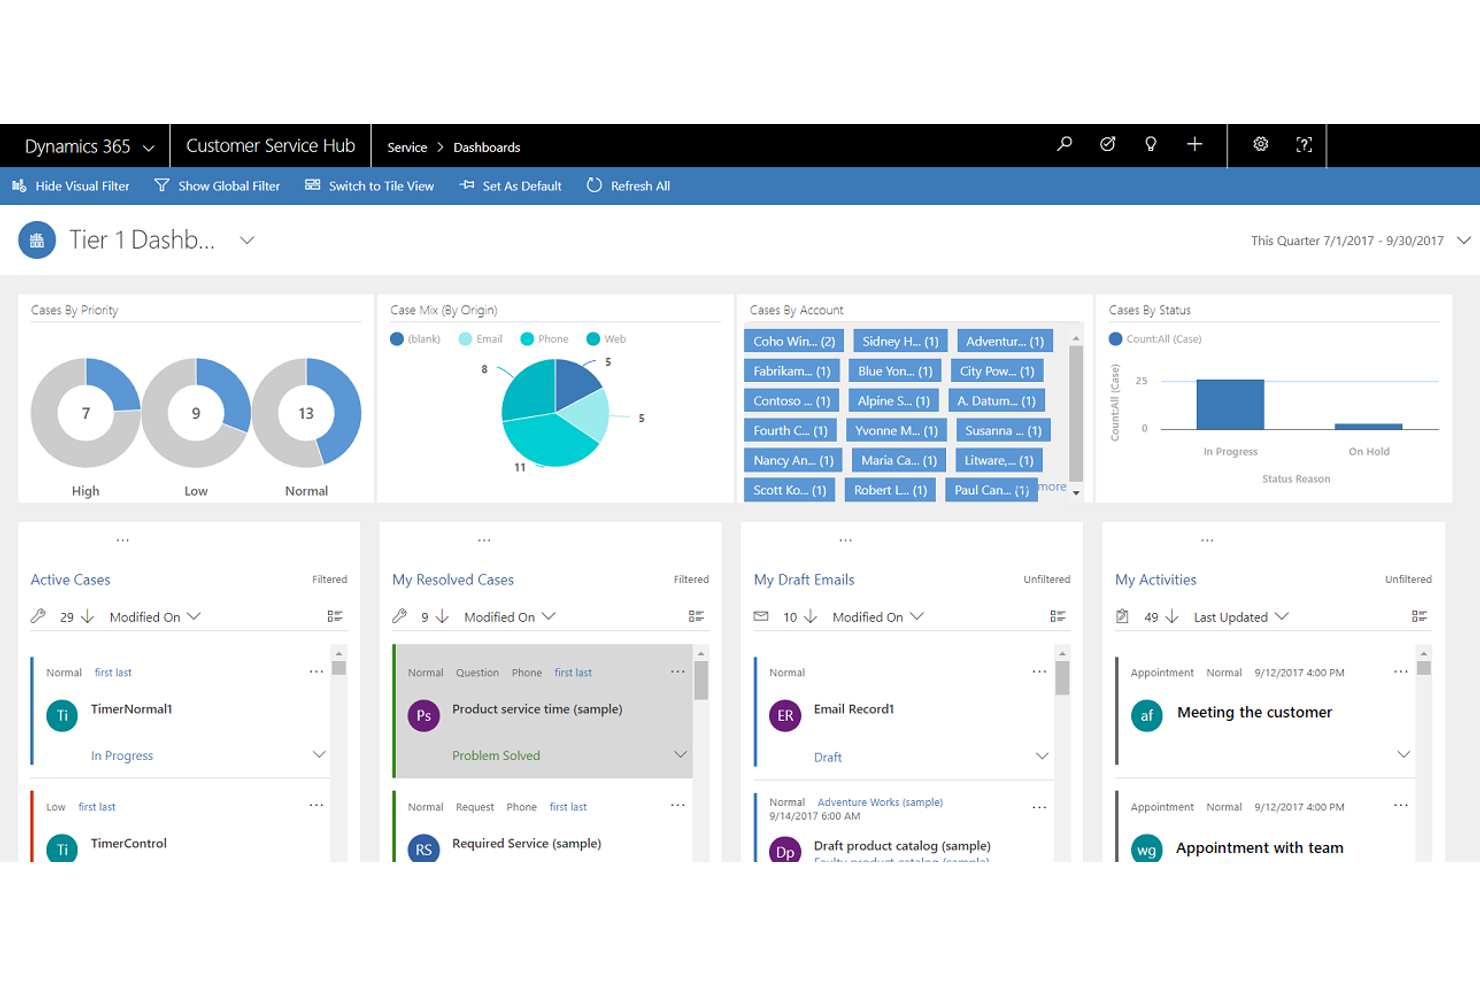Open Active Cases Modified On sort dropdown
The image size is (1480, 987).
click(x=155, y=617)
